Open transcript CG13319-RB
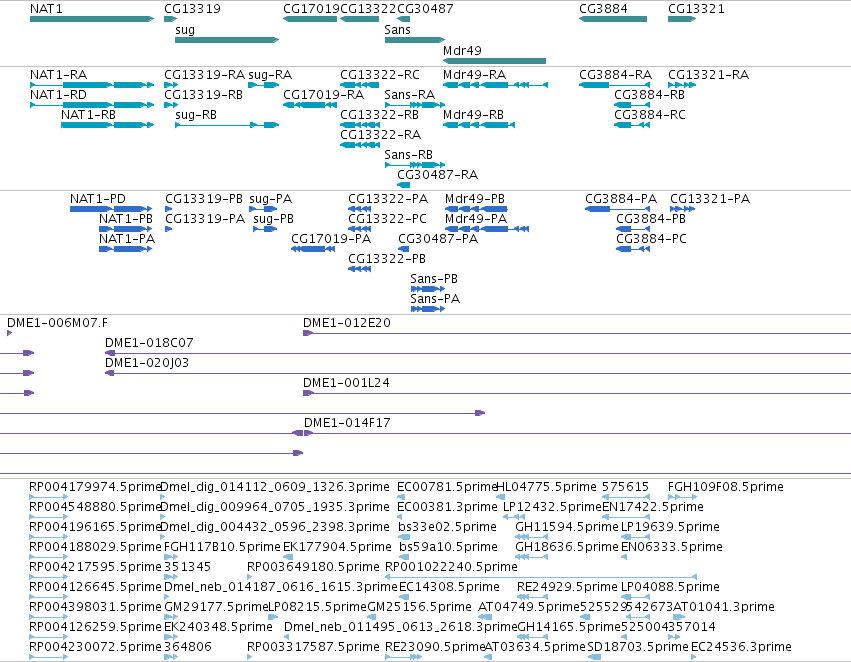The image size is (851, 662). [x=204, y=95]
